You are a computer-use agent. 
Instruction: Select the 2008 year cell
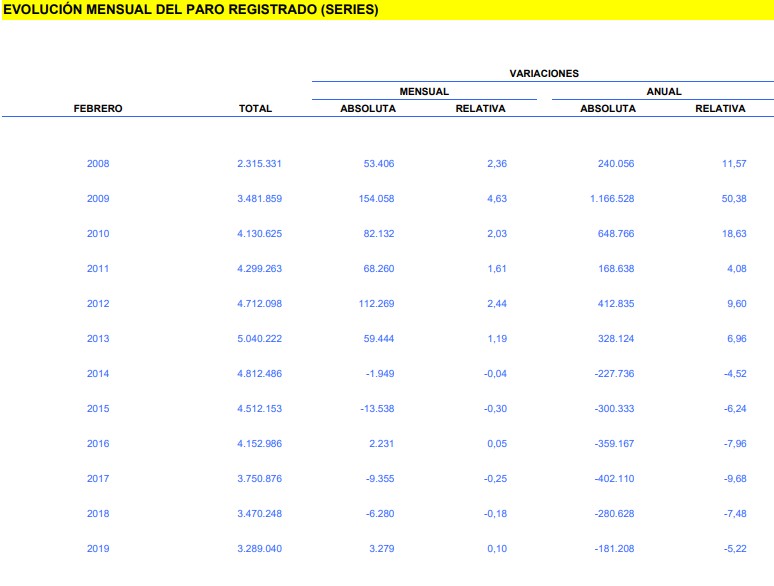[x=98, y=164]
